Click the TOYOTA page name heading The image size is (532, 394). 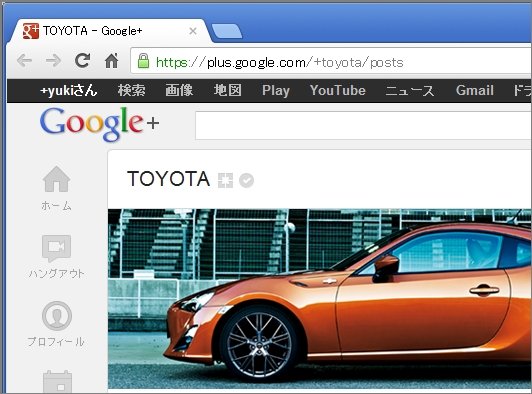point(169,179)
